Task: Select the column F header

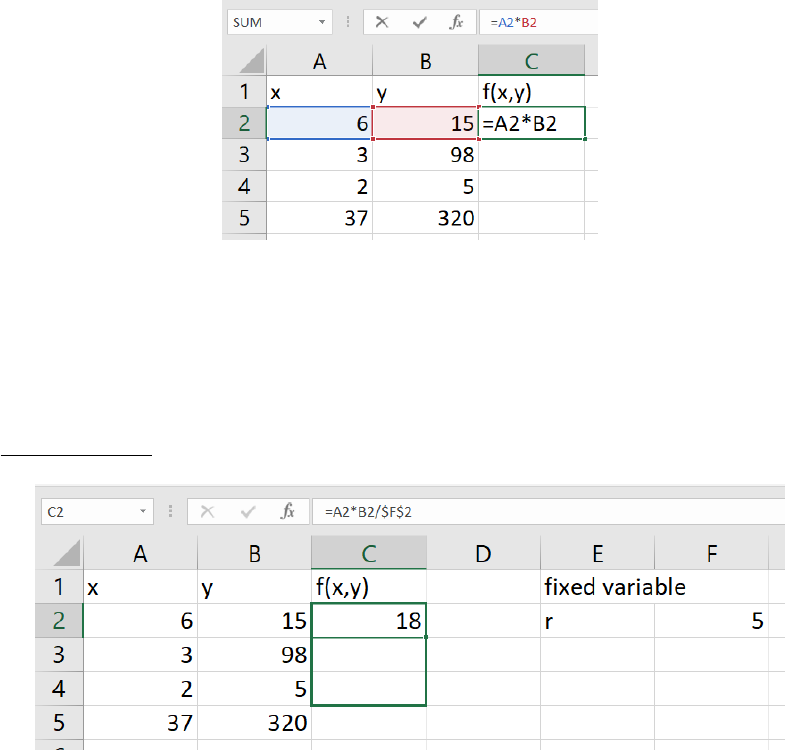Action: click(x=711, y=553)
